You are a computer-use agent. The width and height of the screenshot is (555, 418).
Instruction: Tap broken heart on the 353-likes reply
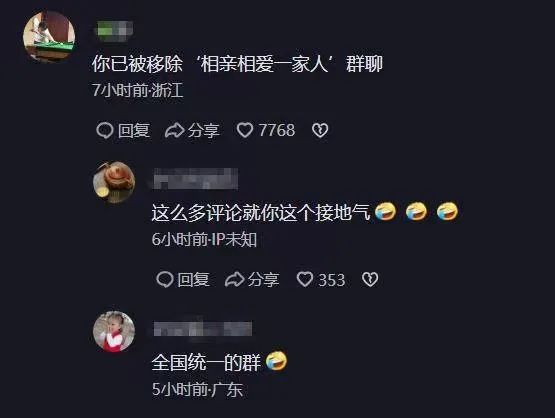click(x=370, y=280)
